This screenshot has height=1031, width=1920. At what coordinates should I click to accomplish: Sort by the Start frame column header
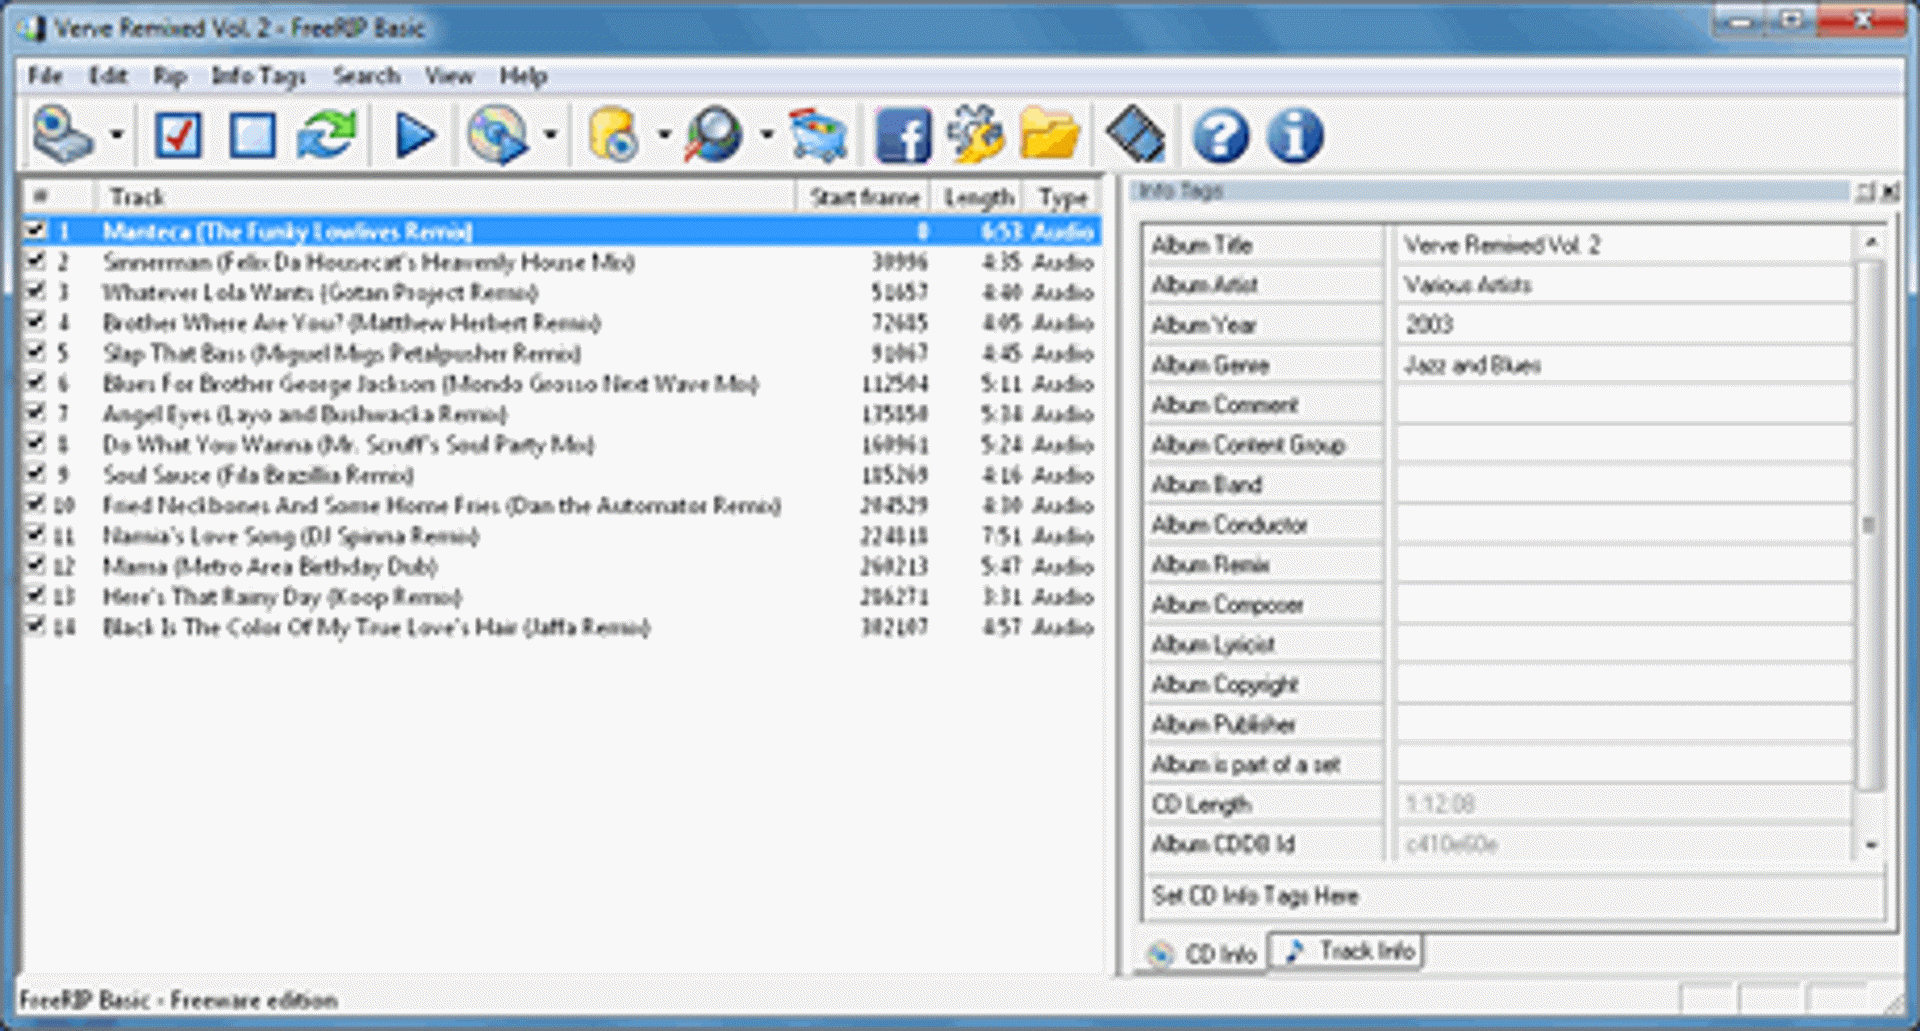point(864,197)
